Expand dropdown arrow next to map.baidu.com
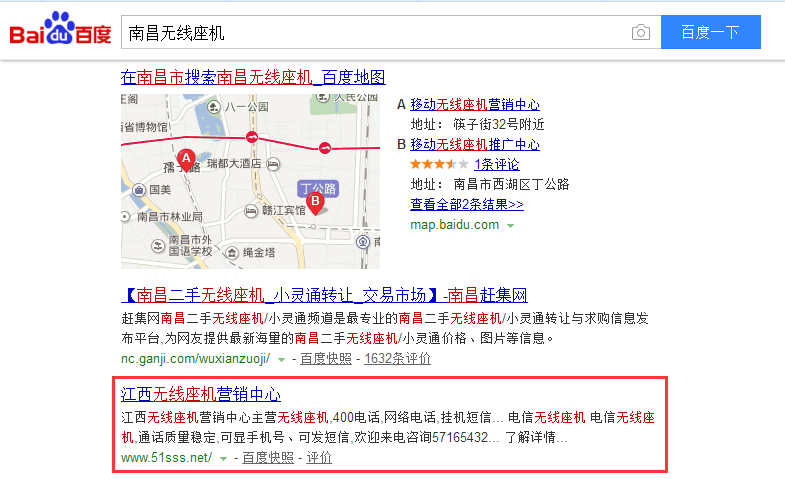Image resolution: width=785 pixels, height=478 pixels. click(x=511, y=226)
